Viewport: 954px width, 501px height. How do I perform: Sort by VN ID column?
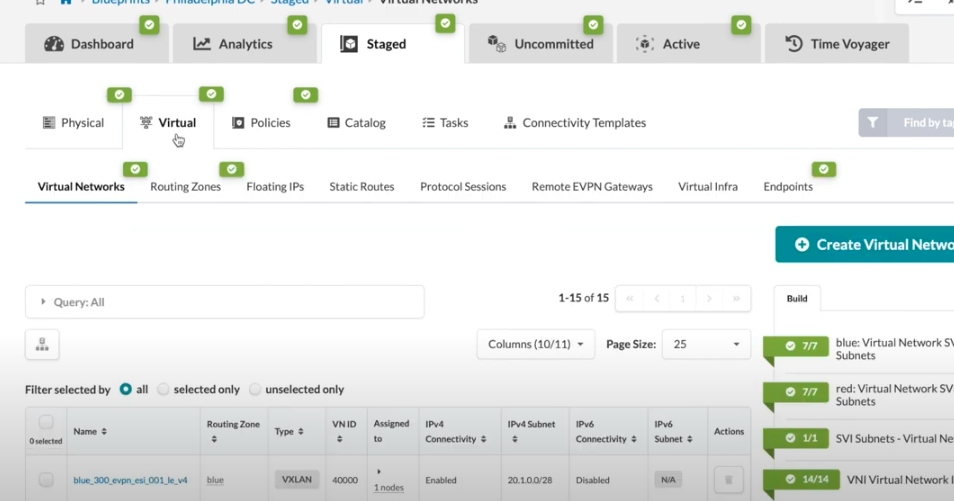(344, 431)
